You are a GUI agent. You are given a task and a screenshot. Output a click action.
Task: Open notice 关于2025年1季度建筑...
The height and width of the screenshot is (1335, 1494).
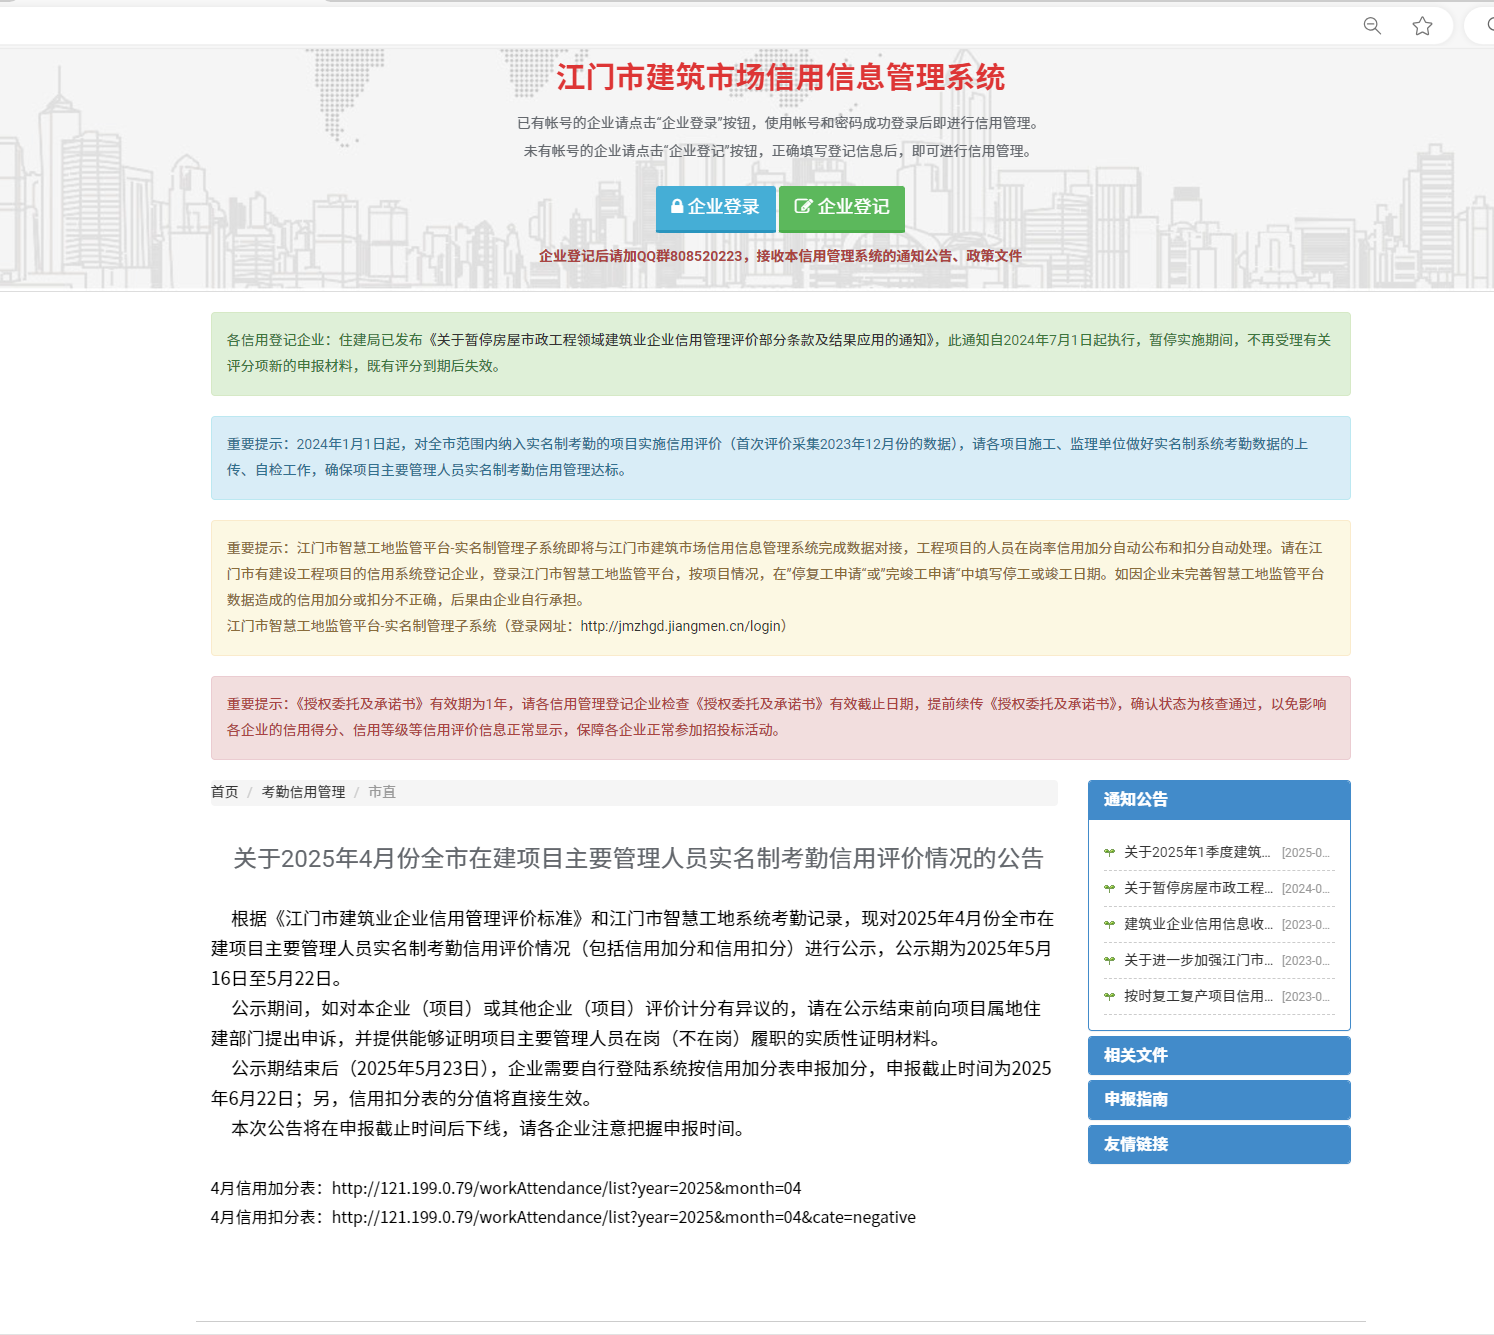[x=1197, y=852]
